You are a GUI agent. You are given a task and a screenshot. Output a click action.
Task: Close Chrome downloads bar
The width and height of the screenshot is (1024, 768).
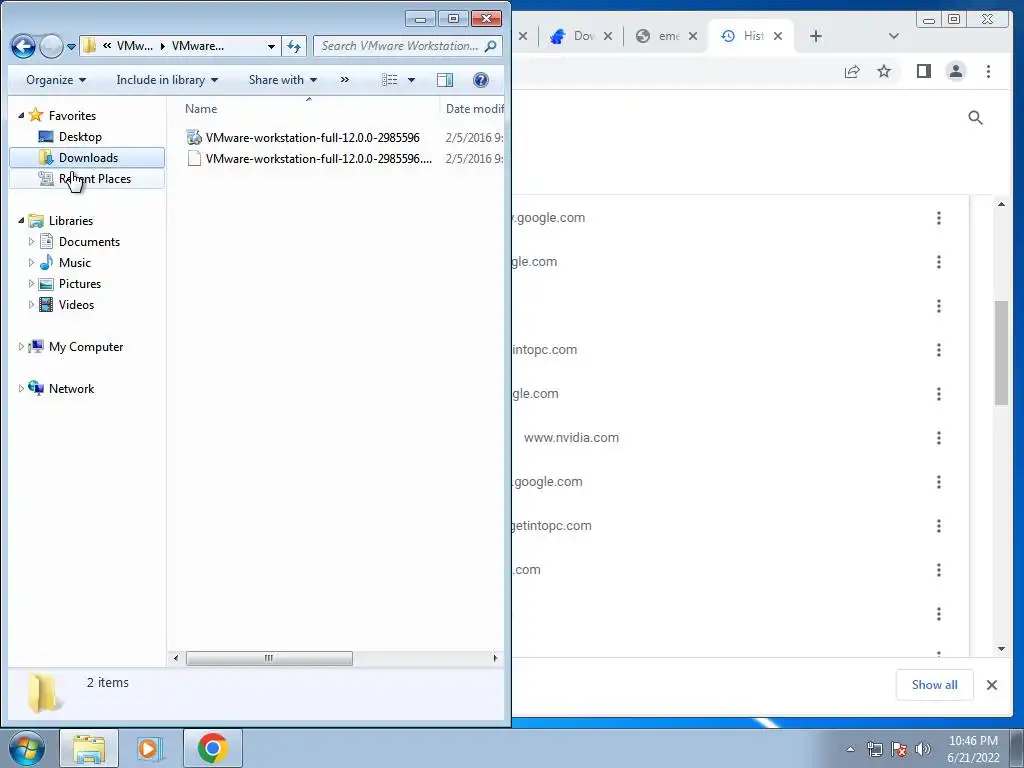pyautogui.click(x=992, y=685)
